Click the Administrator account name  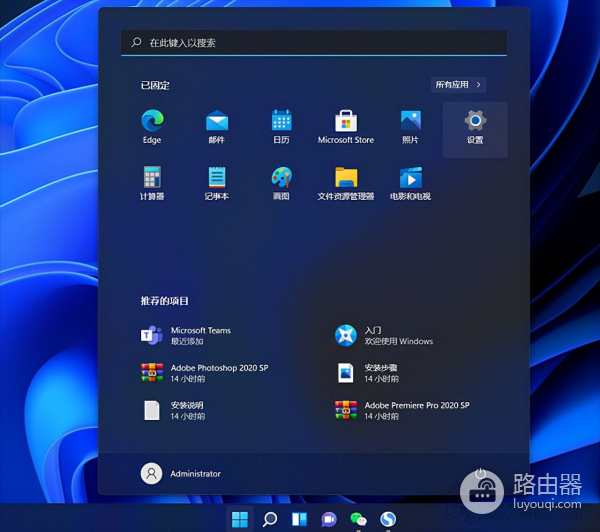click(x=196, y=474)
